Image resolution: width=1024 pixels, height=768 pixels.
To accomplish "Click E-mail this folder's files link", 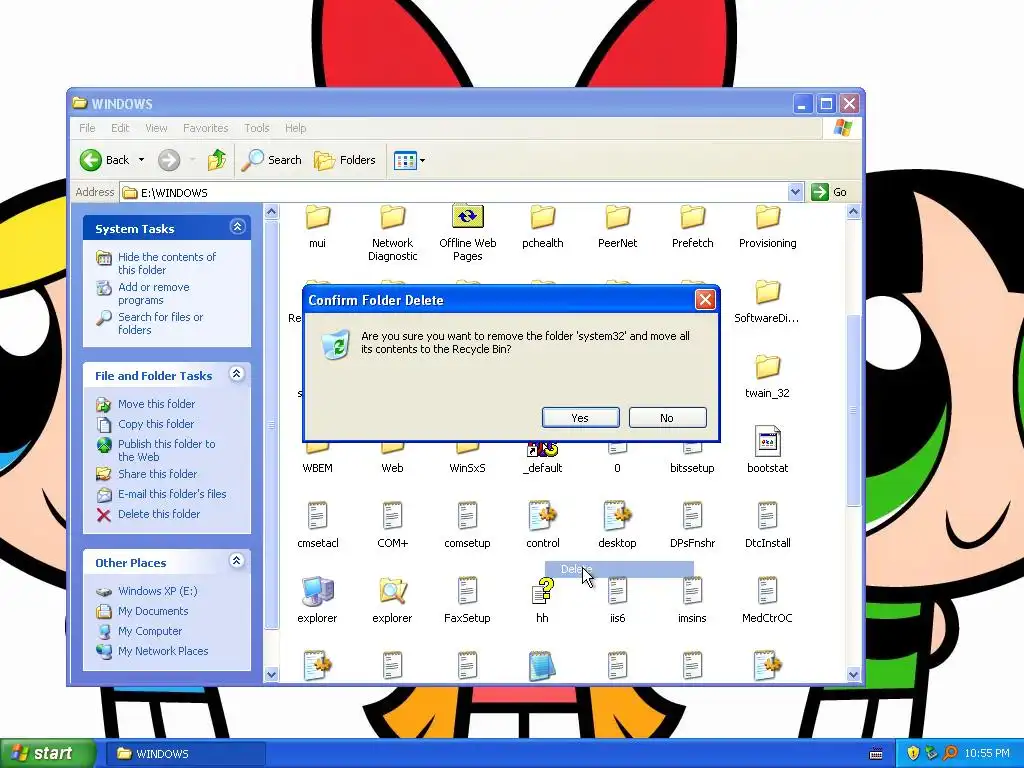I will (172, 494).
